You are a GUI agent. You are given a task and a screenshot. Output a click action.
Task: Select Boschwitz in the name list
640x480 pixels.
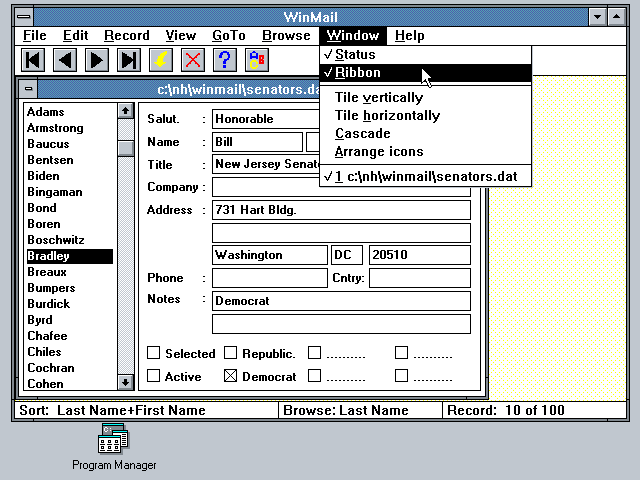69,240
